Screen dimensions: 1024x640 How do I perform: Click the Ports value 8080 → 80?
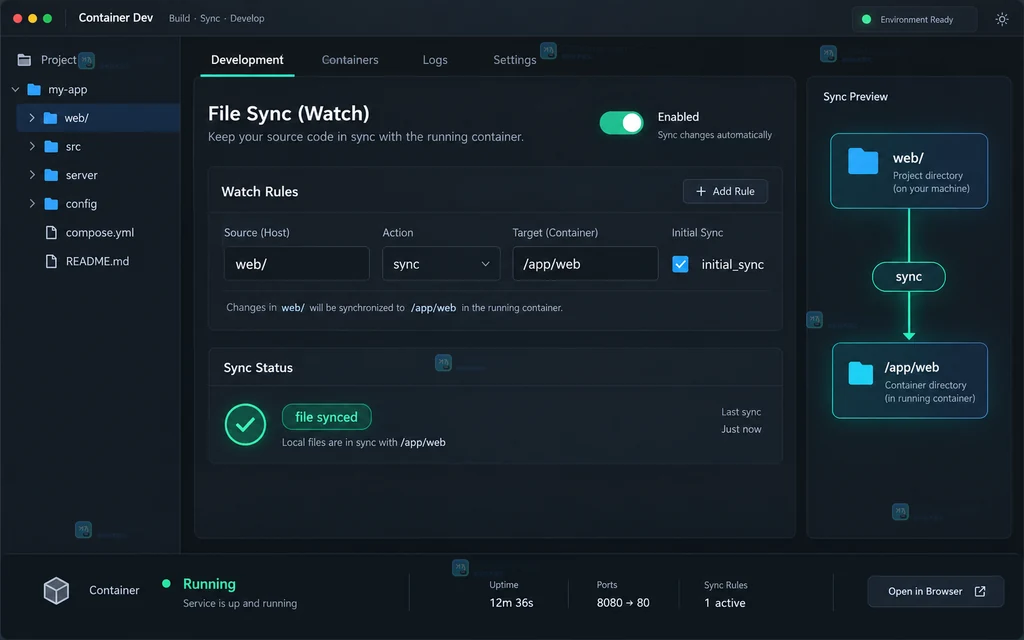point(623,603)
